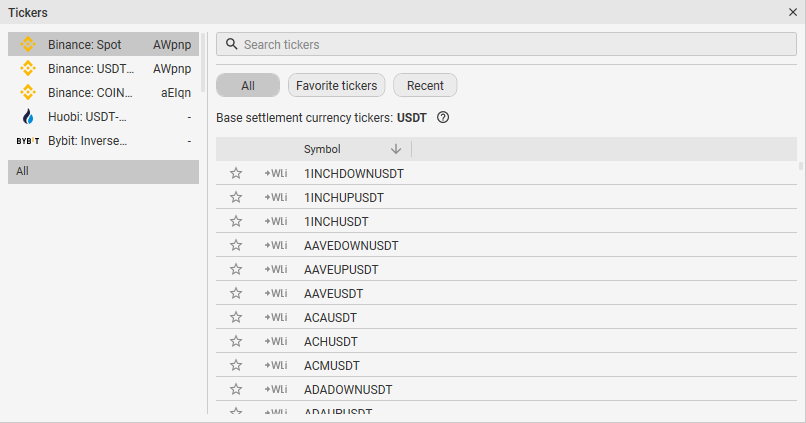This screenshot has height=423, width=806.
Task: Star the ACAUSDT ticker as favorite
Action: coord(236,317)
